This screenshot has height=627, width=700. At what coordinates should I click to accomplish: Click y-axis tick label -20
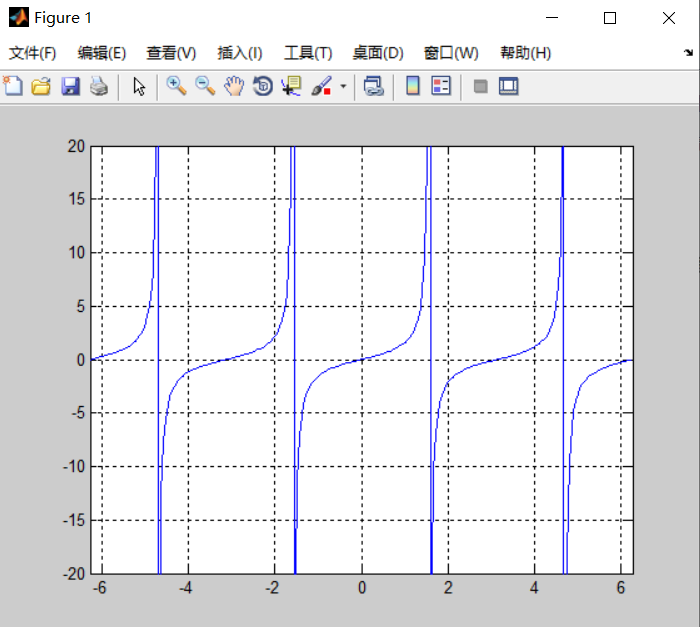[74, 574]
